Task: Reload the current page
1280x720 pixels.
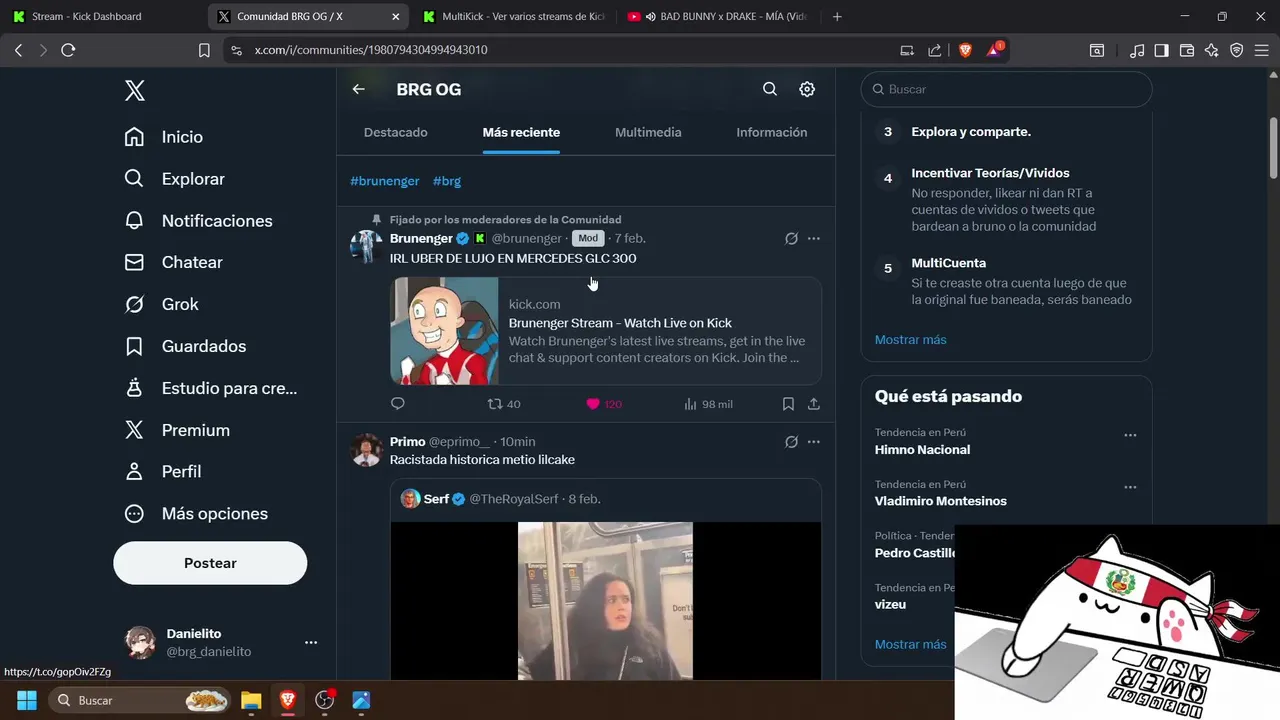Action: (x=68, y=50)
